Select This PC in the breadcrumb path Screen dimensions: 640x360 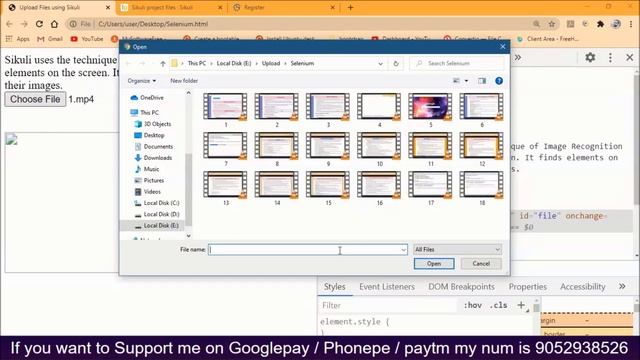click(x=197, y=63)
